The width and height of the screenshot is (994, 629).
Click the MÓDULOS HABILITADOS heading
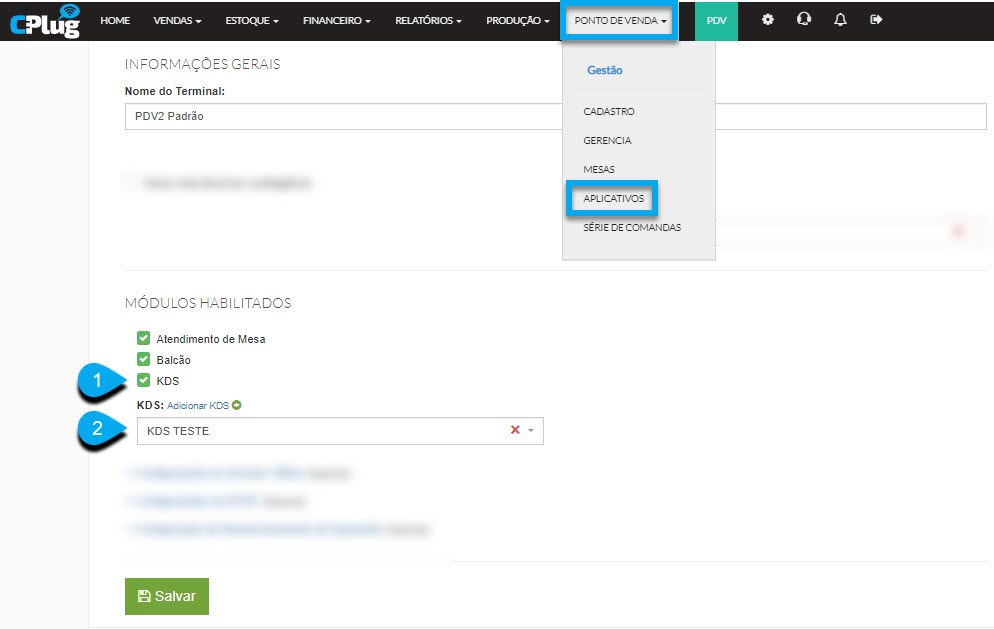(x=208, y=303)
